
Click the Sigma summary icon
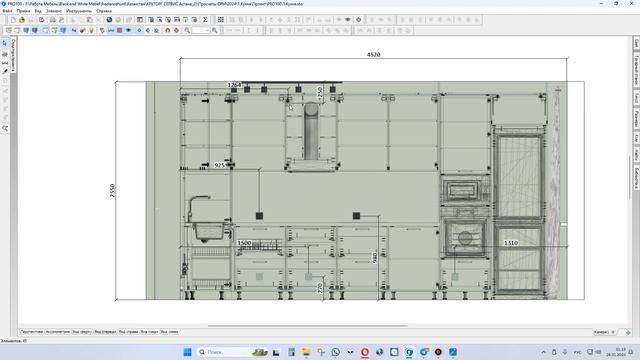coord(205,20)
